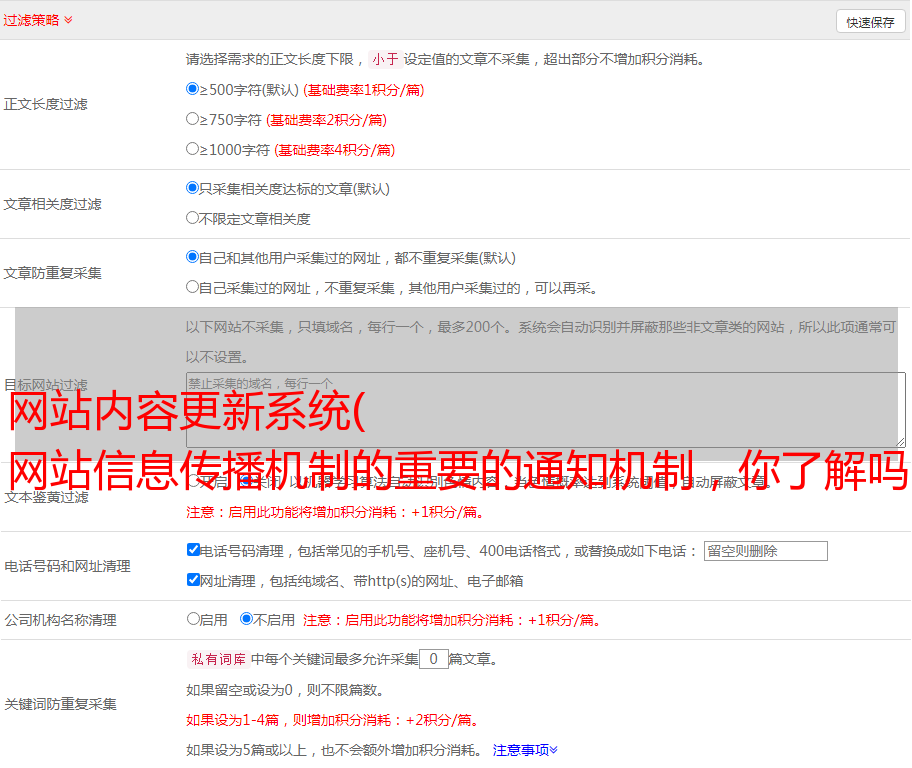912x768 pixels.
Task: Click the replacement phone 留空则删除 field
Action: coord(765,551)
